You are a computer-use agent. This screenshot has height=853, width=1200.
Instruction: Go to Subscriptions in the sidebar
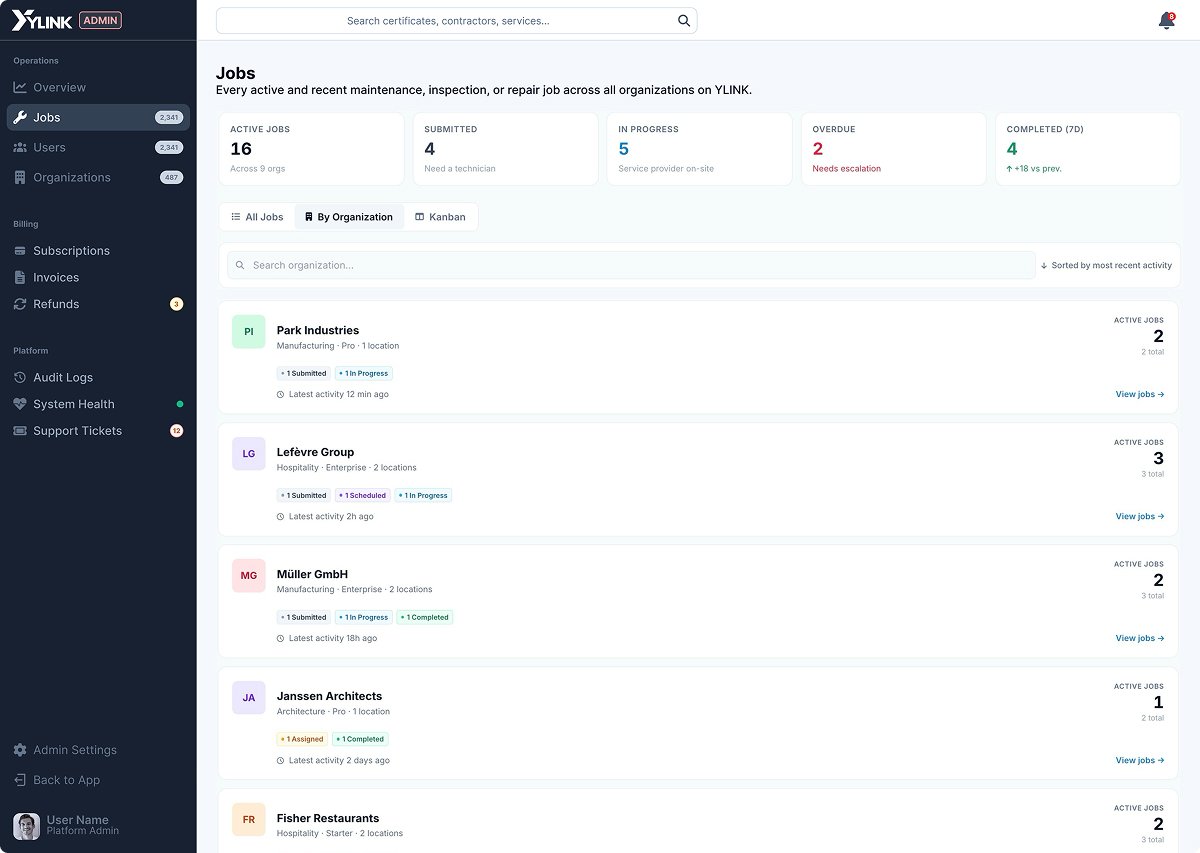(x=98, y=251)
